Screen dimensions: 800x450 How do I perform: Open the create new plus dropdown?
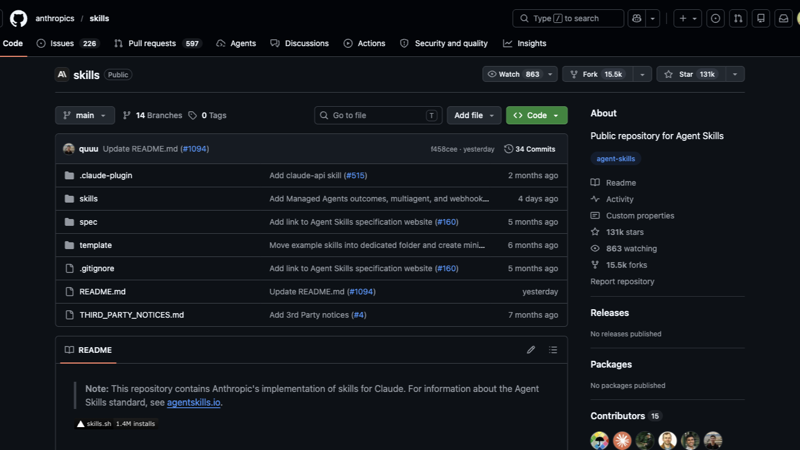point(688,18)
